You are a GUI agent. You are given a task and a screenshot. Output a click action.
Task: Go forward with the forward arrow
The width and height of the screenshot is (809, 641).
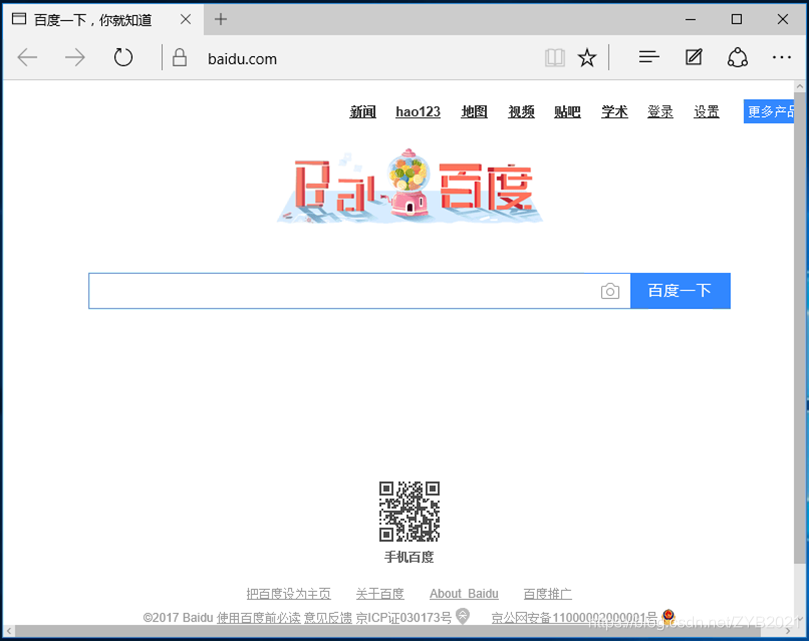point(75,57)
